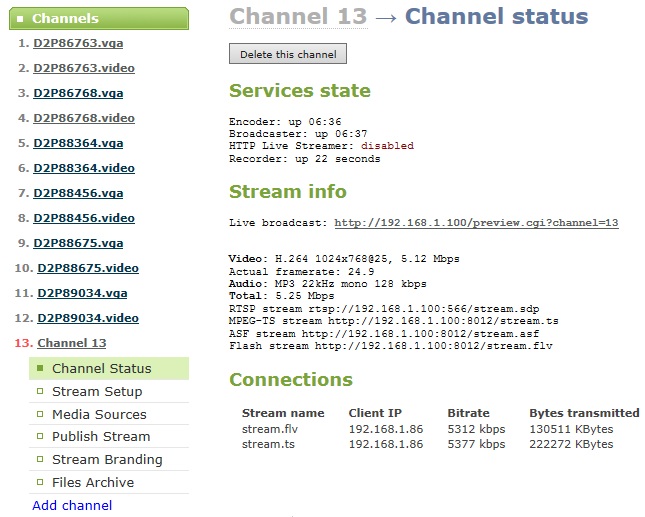This screenshot has height=517, width=645.
Task: Open the Channel Status menu item
Action: [x=101, y=369]
